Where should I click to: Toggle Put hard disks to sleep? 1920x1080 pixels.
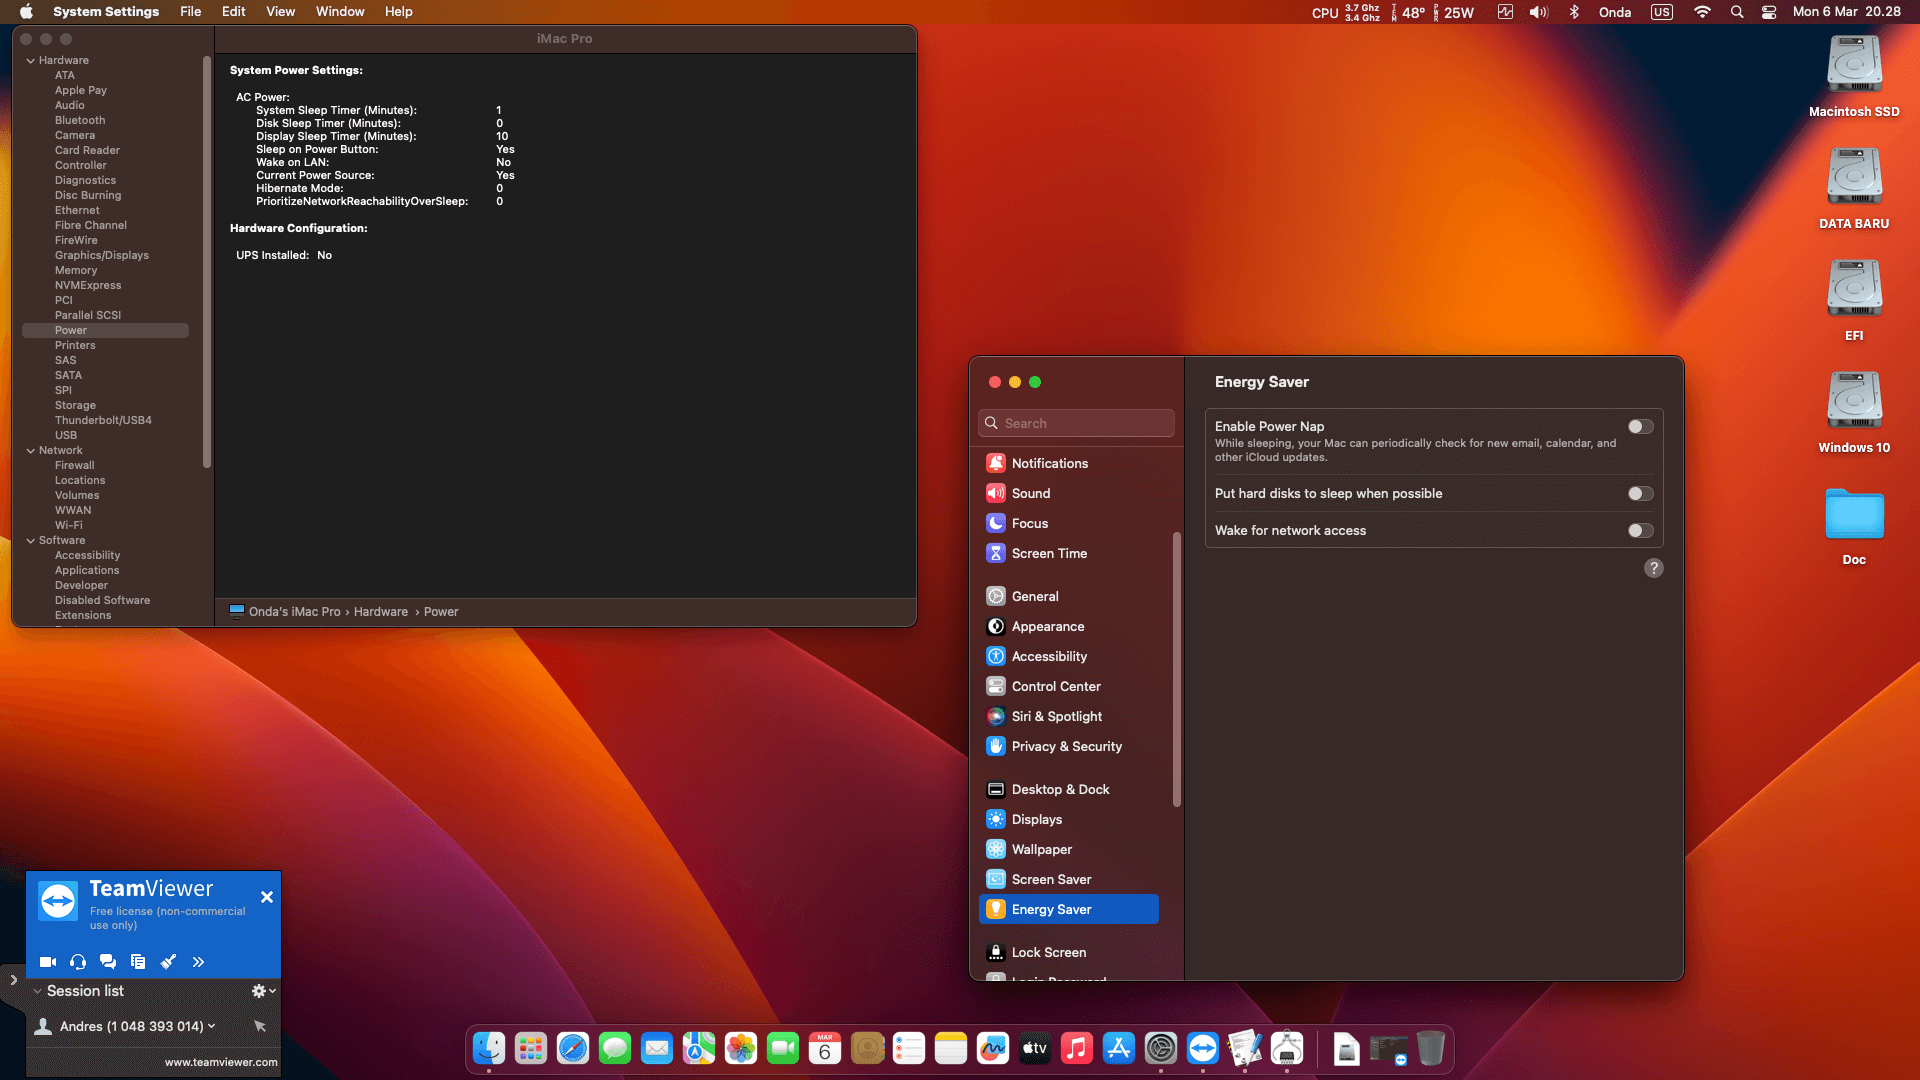tap(1640, 494)
